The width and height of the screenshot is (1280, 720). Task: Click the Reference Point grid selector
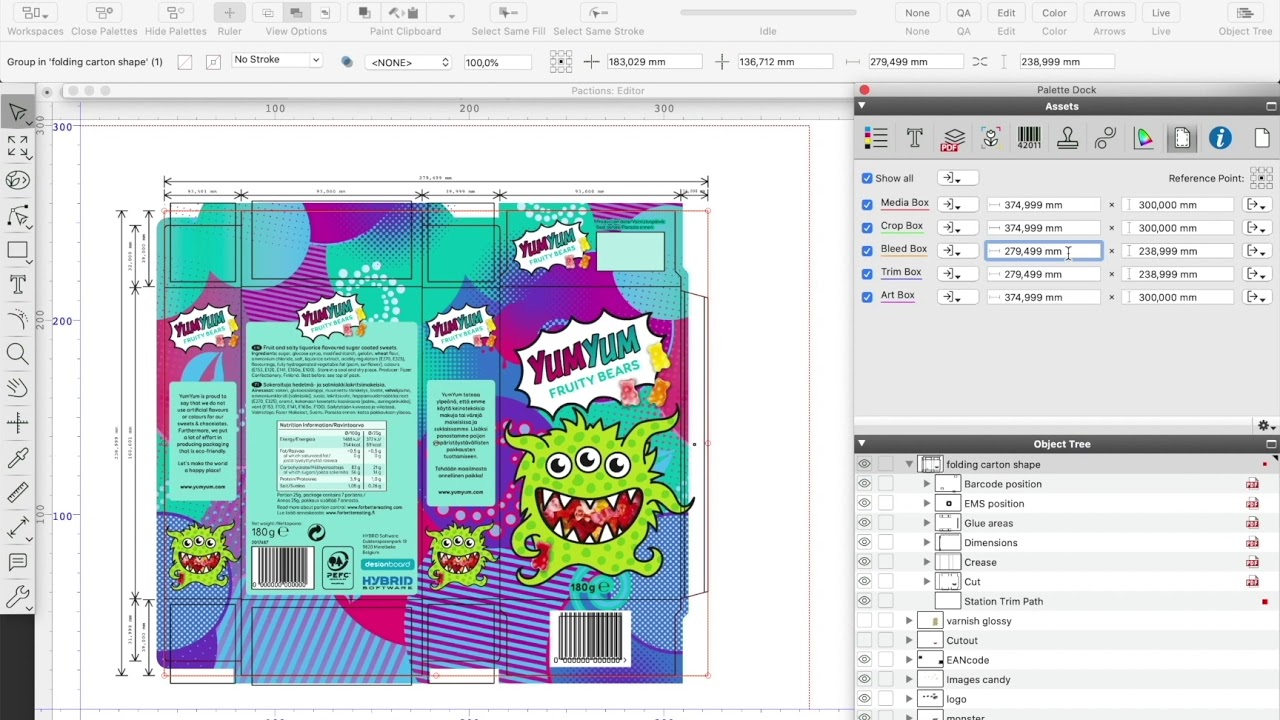click(x=1261, y=178)
